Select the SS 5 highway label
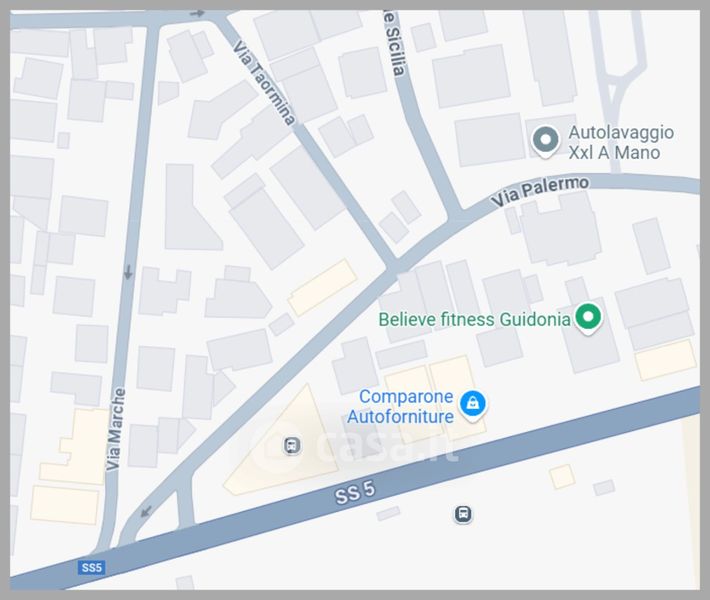 (355, 493)
